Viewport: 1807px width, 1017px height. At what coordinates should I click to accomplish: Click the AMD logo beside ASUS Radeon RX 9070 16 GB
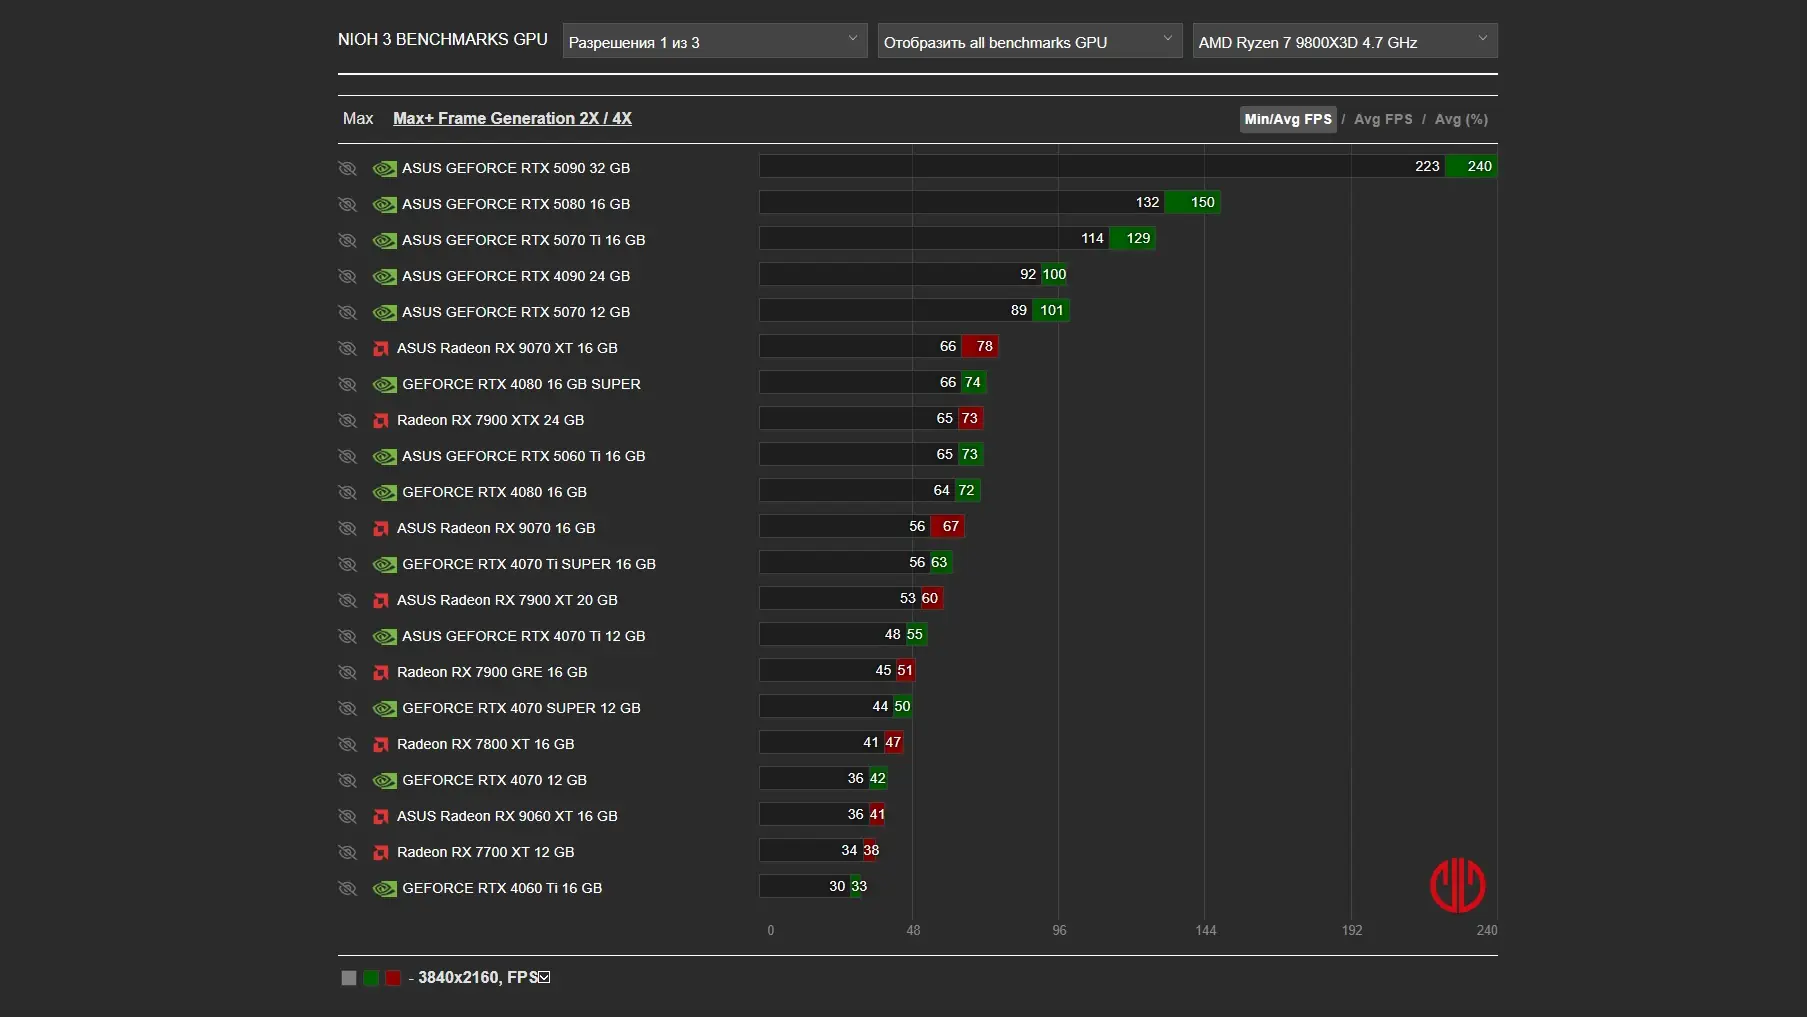381,529
